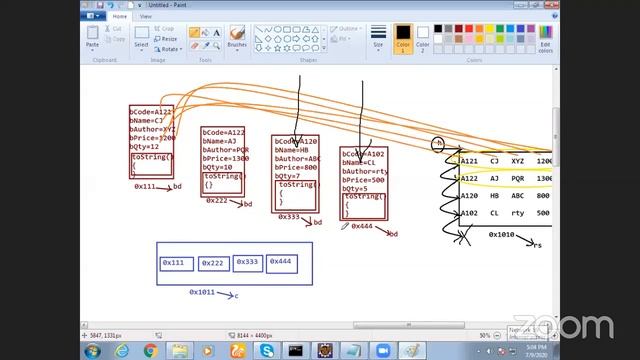This screenshot has height=360, width=640.
Task: Click the horizontal scrollbar left arrow
Action: pyautogui.click(x=84, y=325)
